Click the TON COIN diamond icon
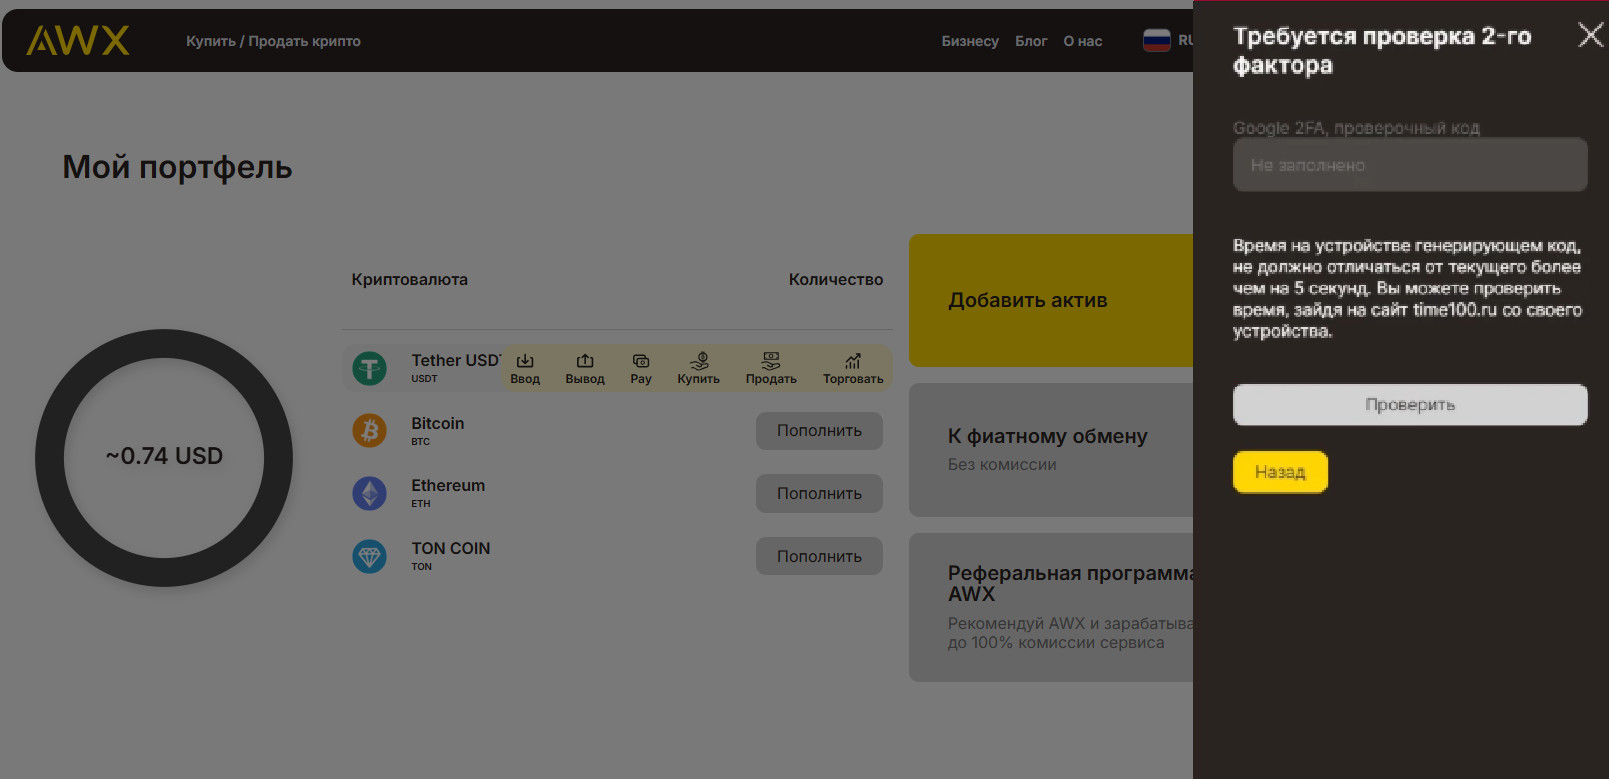1609x779 pixels. tap(370, 556)
